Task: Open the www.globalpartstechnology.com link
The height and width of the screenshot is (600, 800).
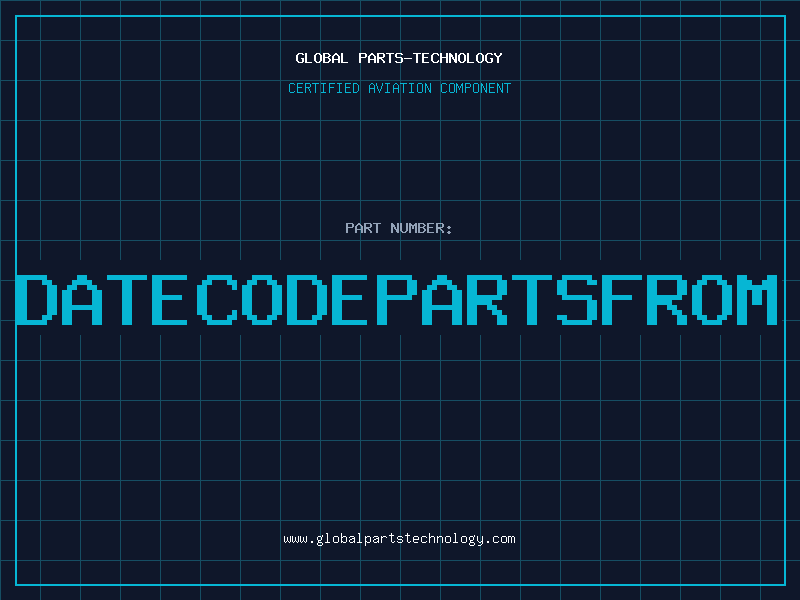Action: 399,539
